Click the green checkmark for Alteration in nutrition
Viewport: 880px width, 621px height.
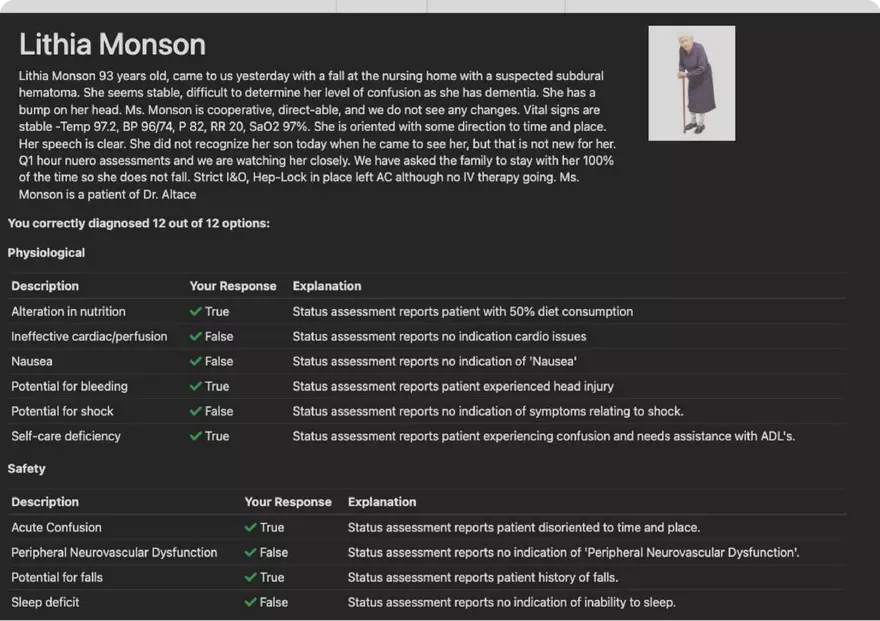pos(196,312)
